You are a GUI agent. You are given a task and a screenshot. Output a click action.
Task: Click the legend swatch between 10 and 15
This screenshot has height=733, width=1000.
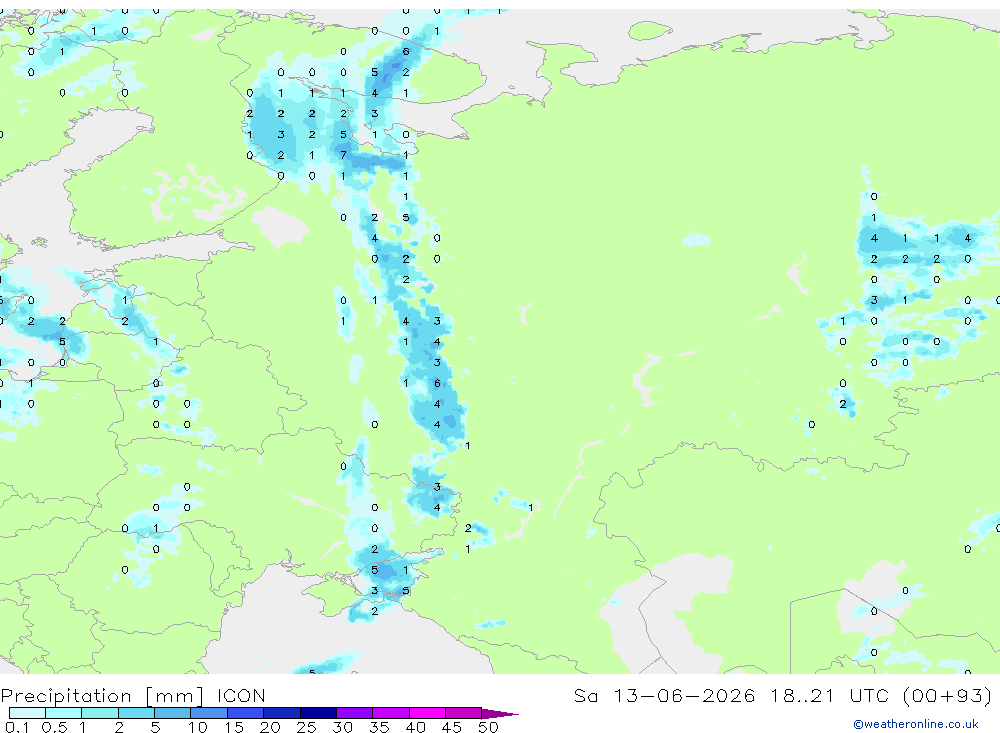(209, 713)
